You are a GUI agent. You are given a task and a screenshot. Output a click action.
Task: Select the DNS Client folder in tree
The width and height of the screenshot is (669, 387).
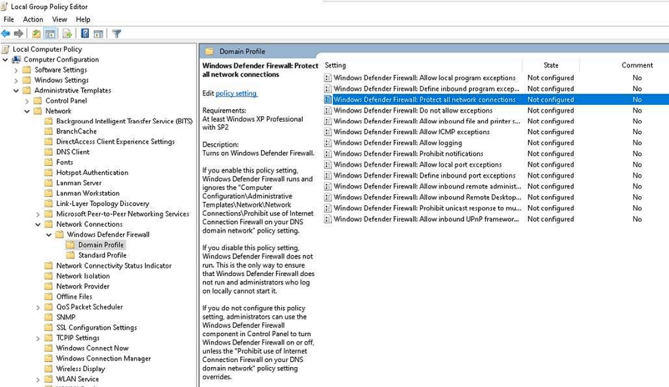(73, 152)
